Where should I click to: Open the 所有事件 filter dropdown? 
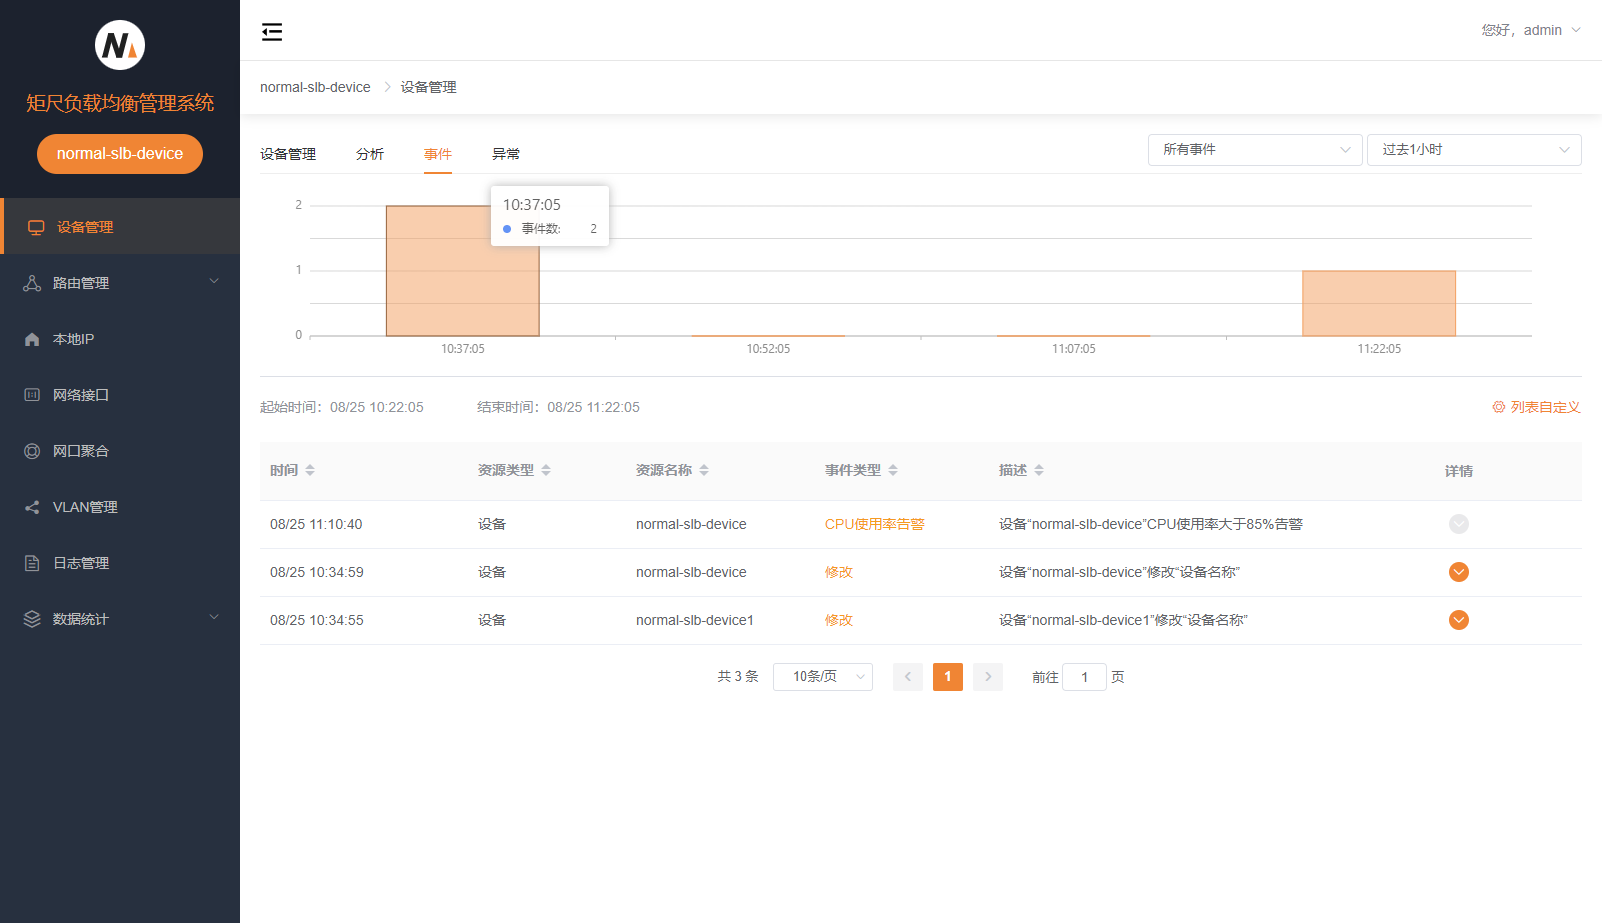[1254, 150]
